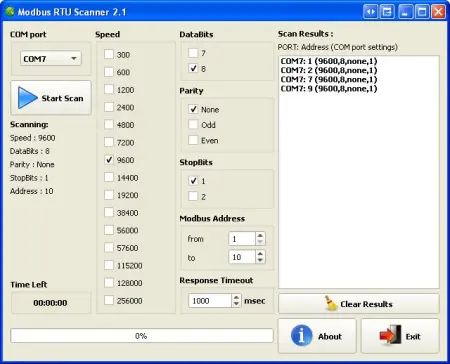Screen dimensions: 450x364
Task: Decrease the Modbus Address to value
Action: 260,260
